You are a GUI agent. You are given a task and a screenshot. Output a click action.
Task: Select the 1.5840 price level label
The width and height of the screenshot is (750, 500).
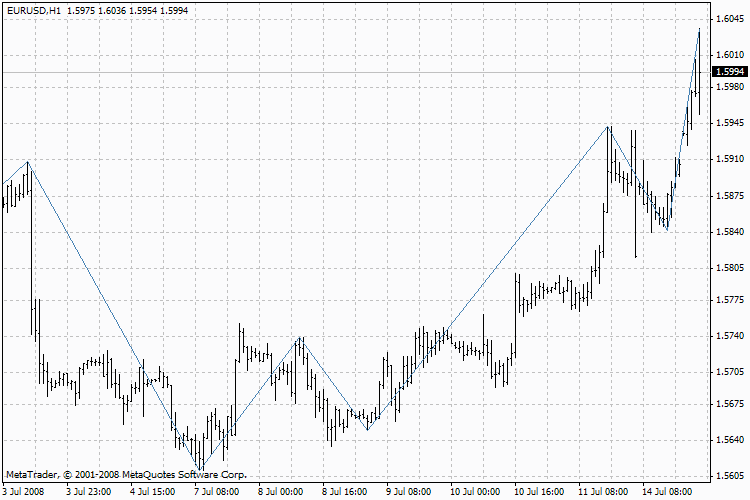730,232
